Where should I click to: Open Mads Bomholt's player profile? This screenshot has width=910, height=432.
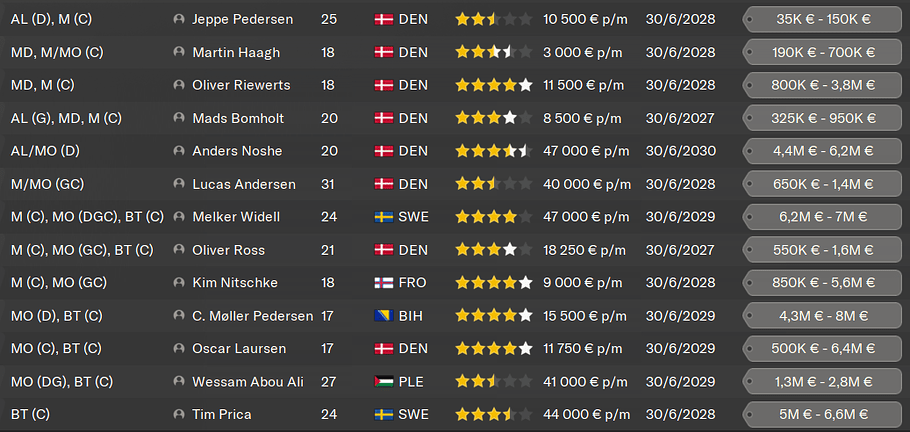238,118
